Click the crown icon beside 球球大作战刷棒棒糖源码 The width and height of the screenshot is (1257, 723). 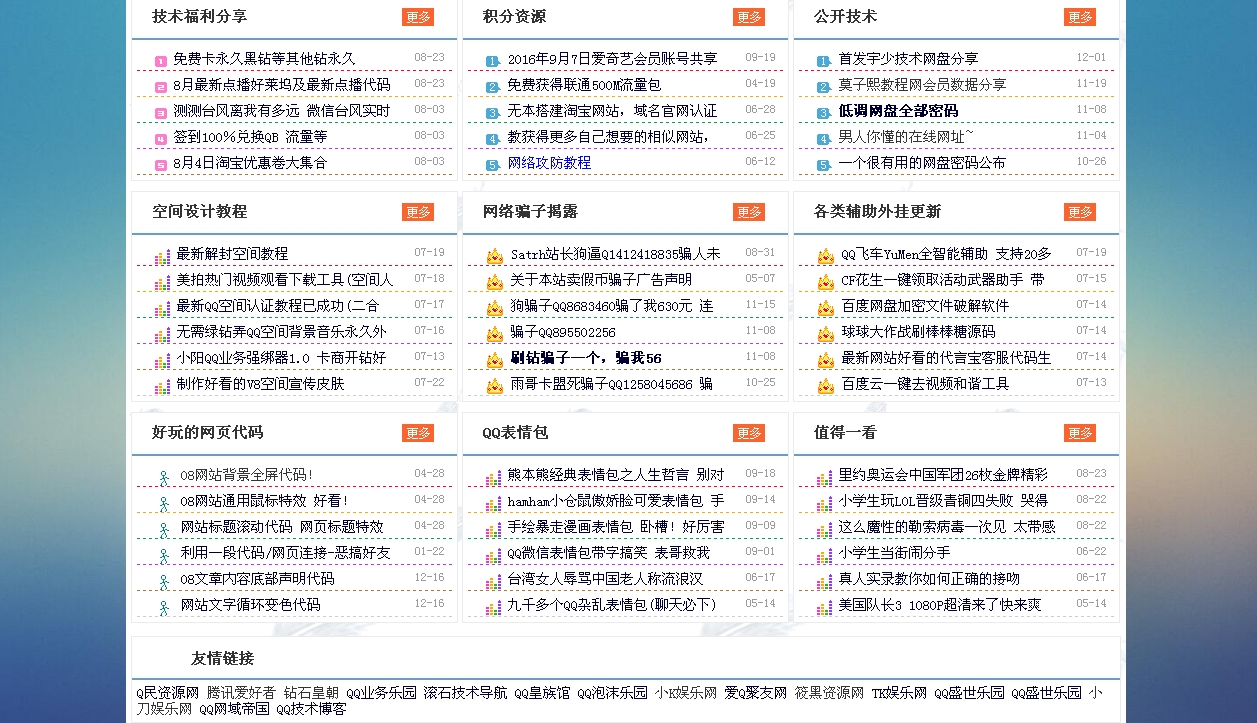825,334
